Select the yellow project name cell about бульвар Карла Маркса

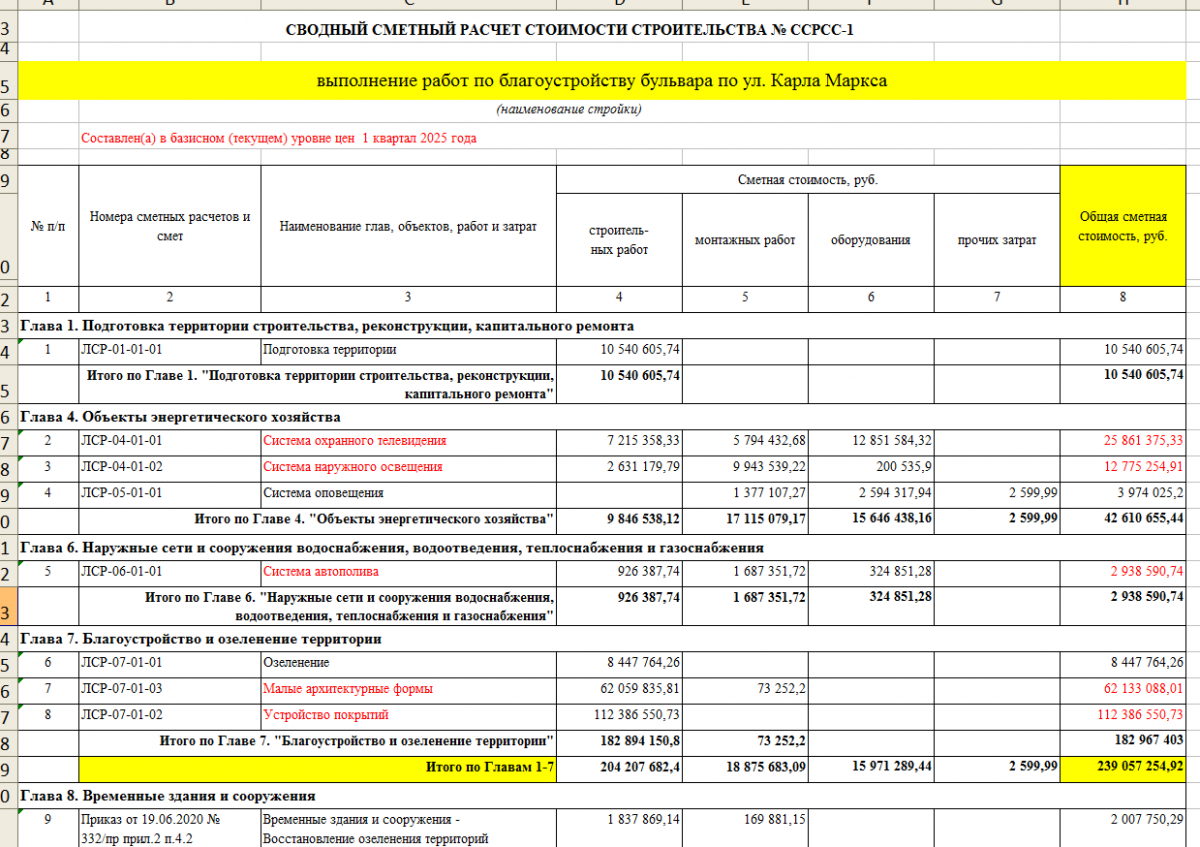[602, 80]
